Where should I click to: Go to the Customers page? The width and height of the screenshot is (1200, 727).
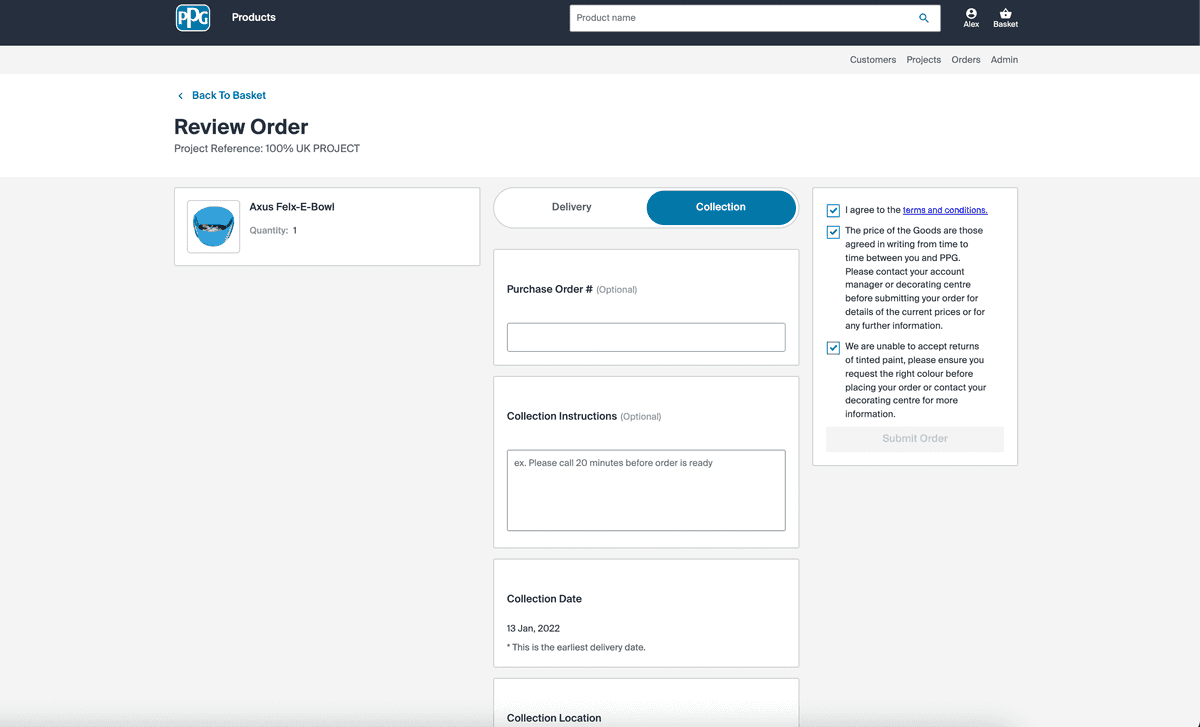point(872,60)
